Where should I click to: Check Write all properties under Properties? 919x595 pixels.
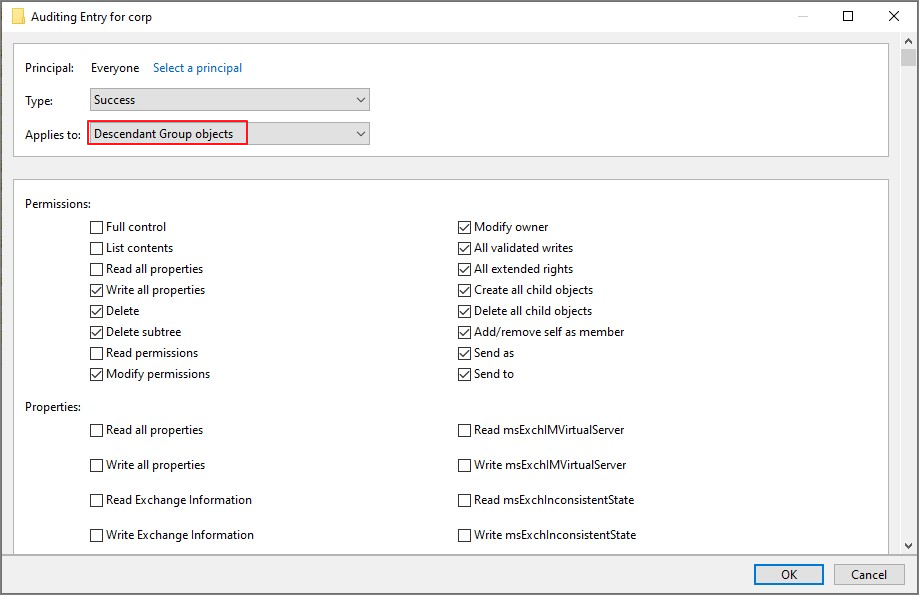pyautogui.click(x=97, y=465)
